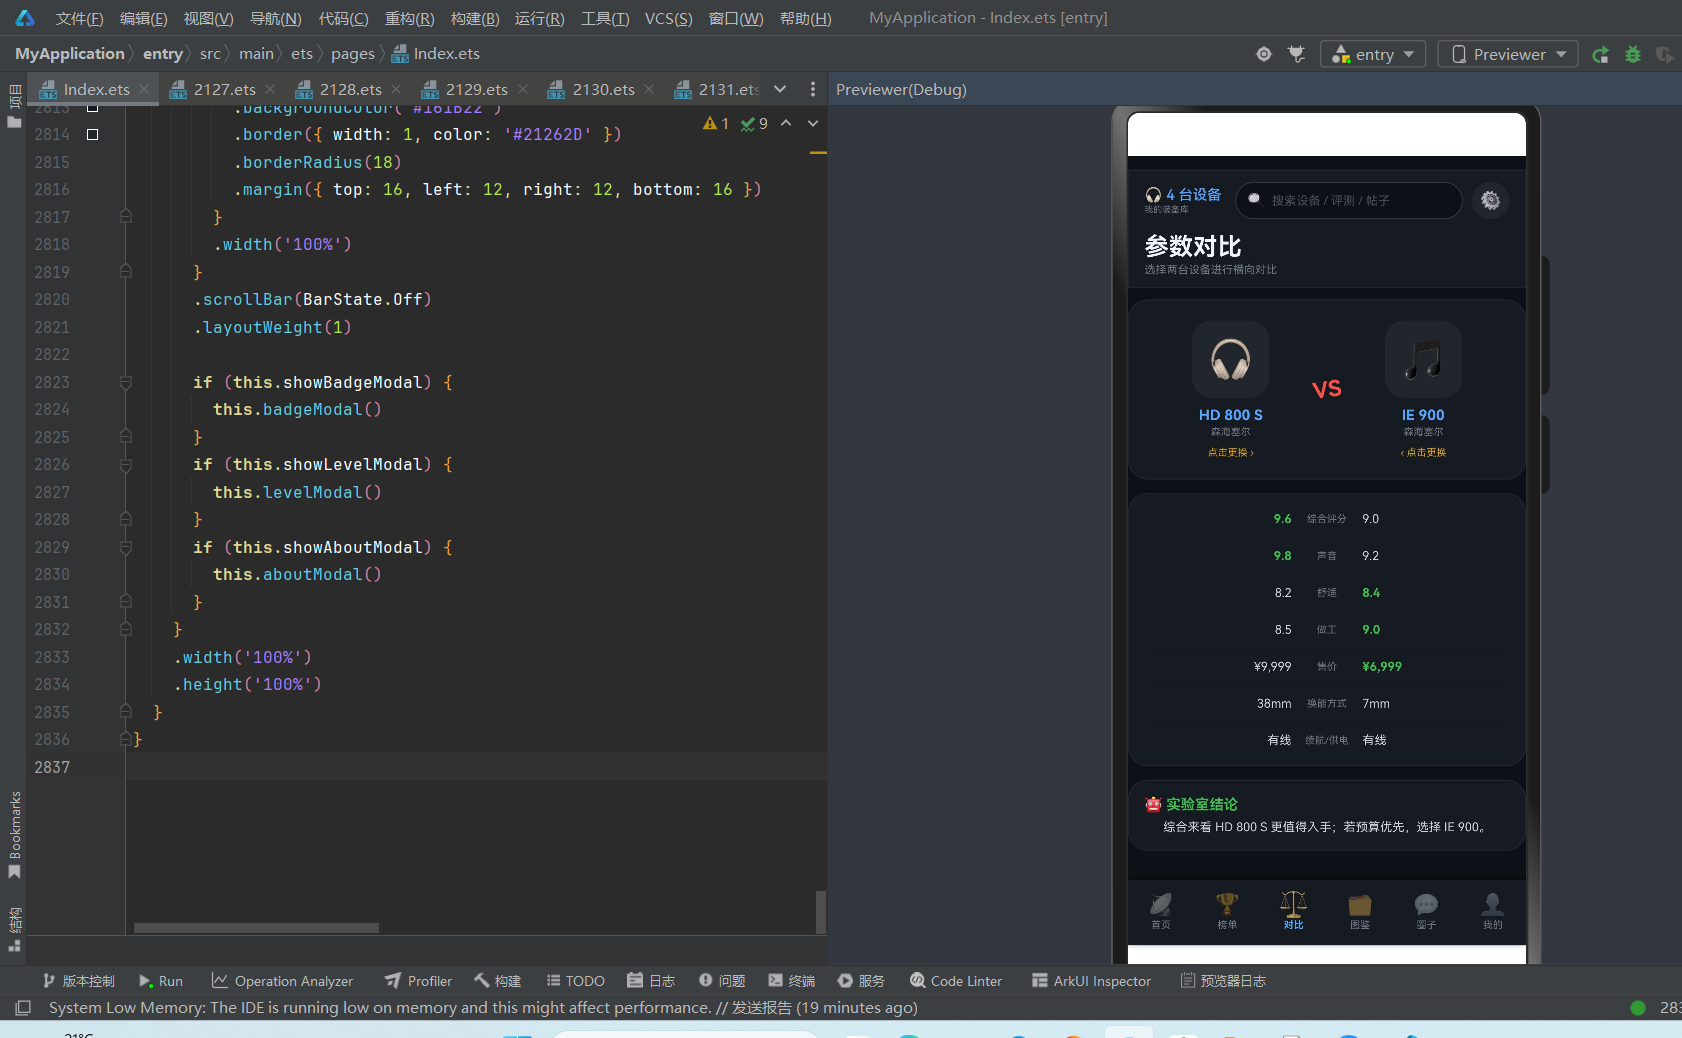Click the build hammer icon in toolbar
1682x1038 pixels.
click(x=1297, y=54)
